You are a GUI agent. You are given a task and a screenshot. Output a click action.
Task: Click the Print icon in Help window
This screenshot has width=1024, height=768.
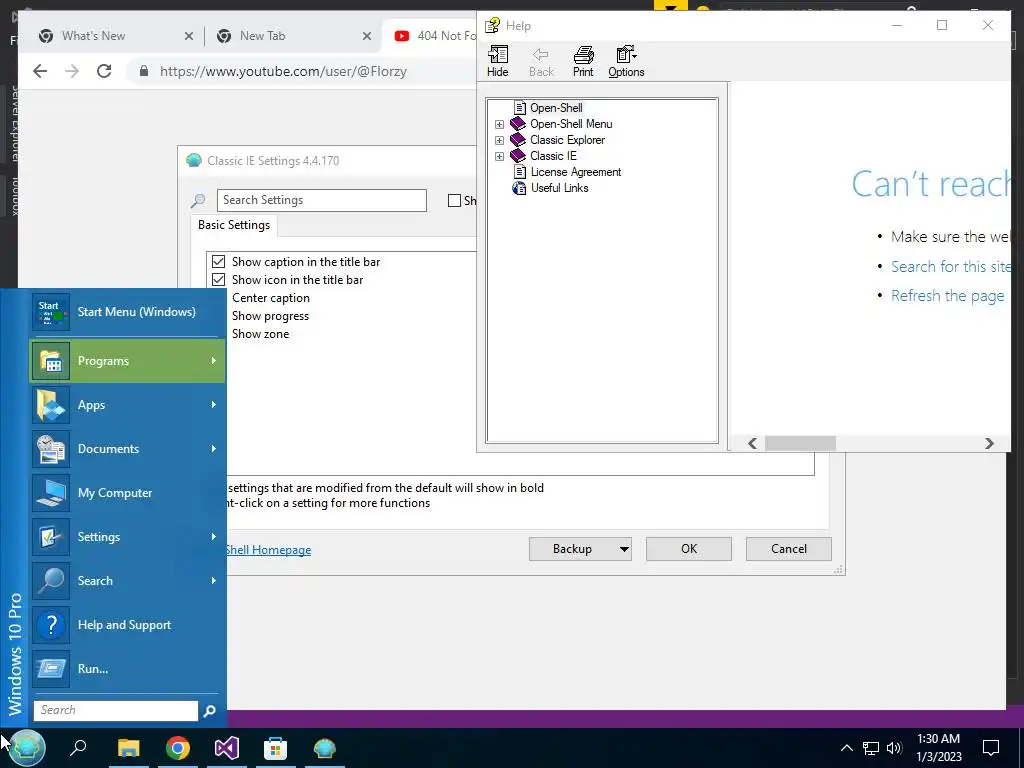(583, 62)
